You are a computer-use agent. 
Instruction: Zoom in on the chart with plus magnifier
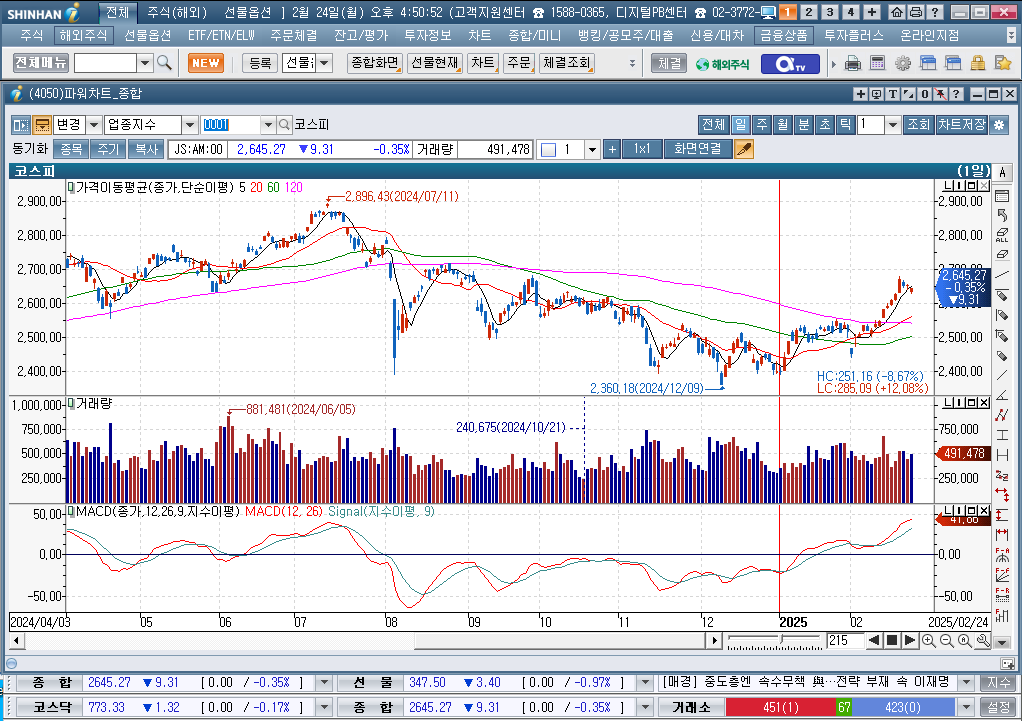pos(929,641)
